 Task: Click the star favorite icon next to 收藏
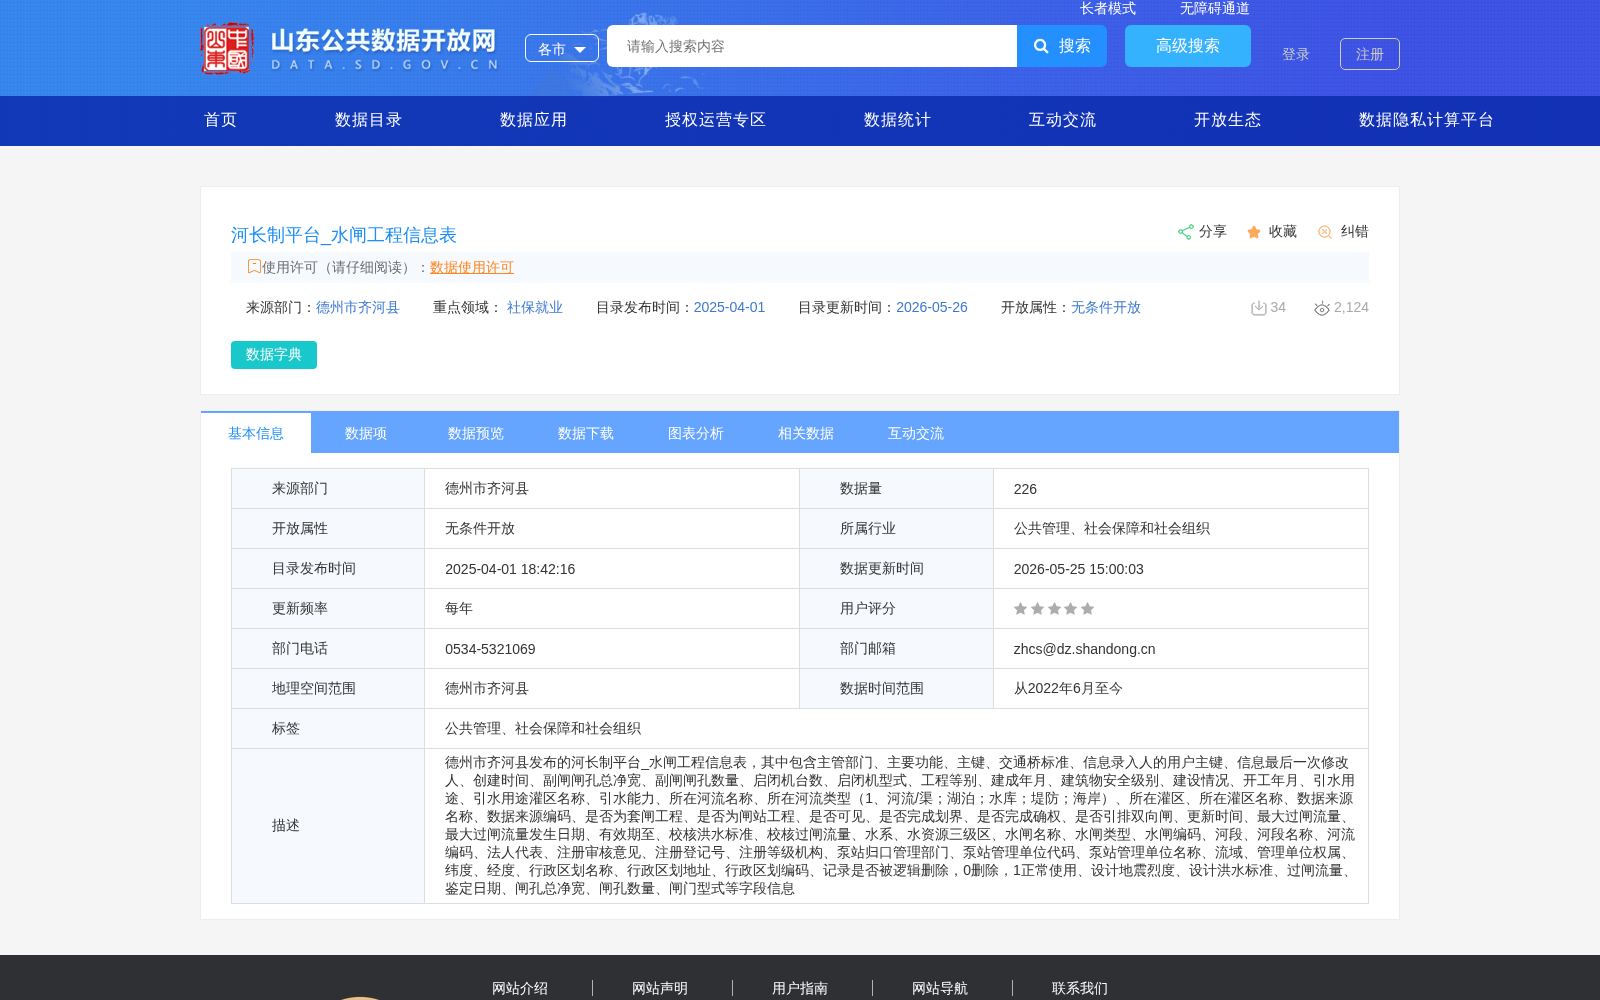point(1254,232)
